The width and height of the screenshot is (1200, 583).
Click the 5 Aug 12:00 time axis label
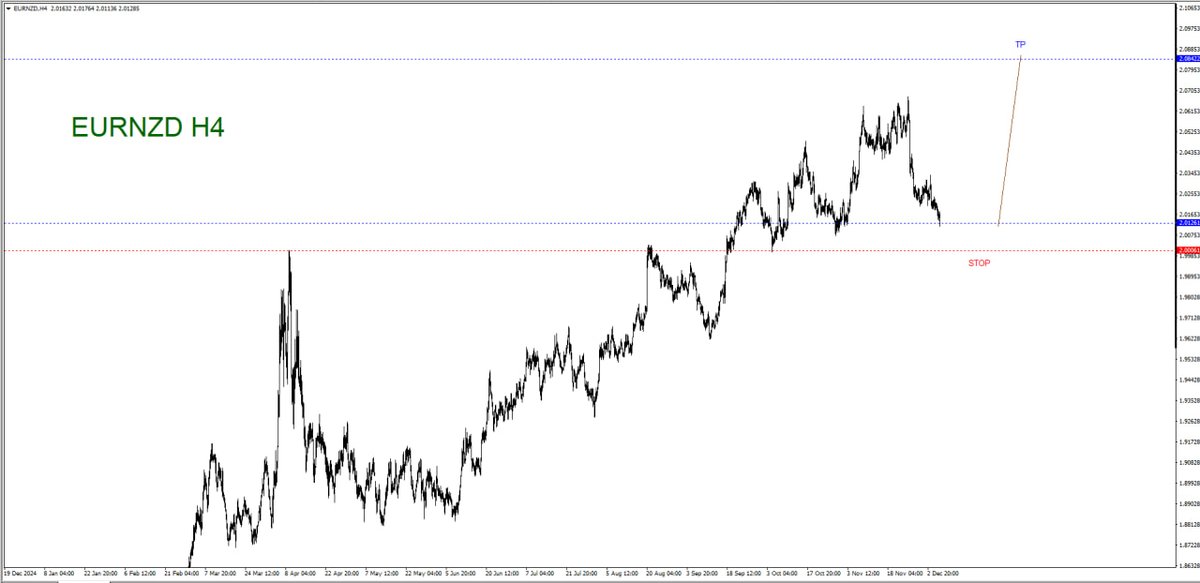624,574
